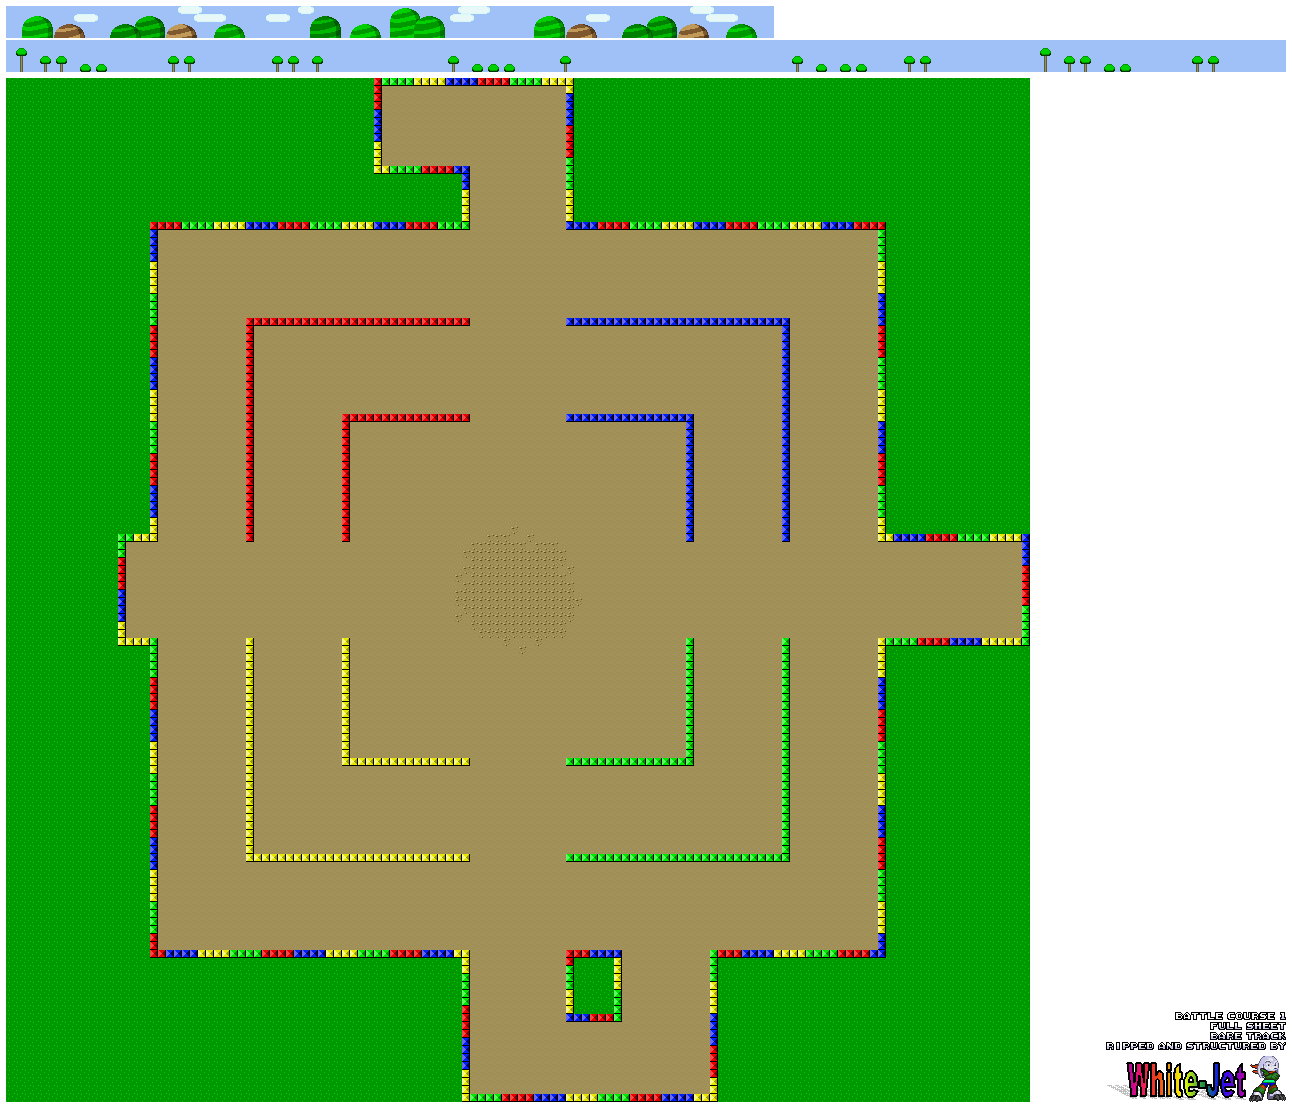Click the bumpy rough patch at the track center
This screenshot has width=1292, height=1108.
pos(518,590)
